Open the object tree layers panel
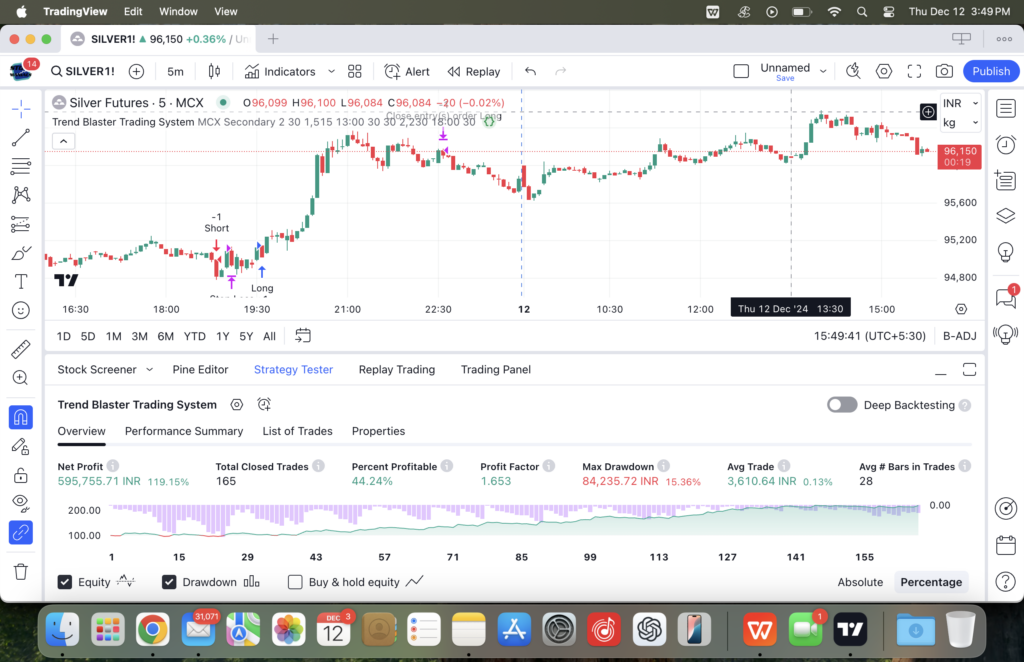The height and width of the screenshot is (662, 1024). (1006, 215)
